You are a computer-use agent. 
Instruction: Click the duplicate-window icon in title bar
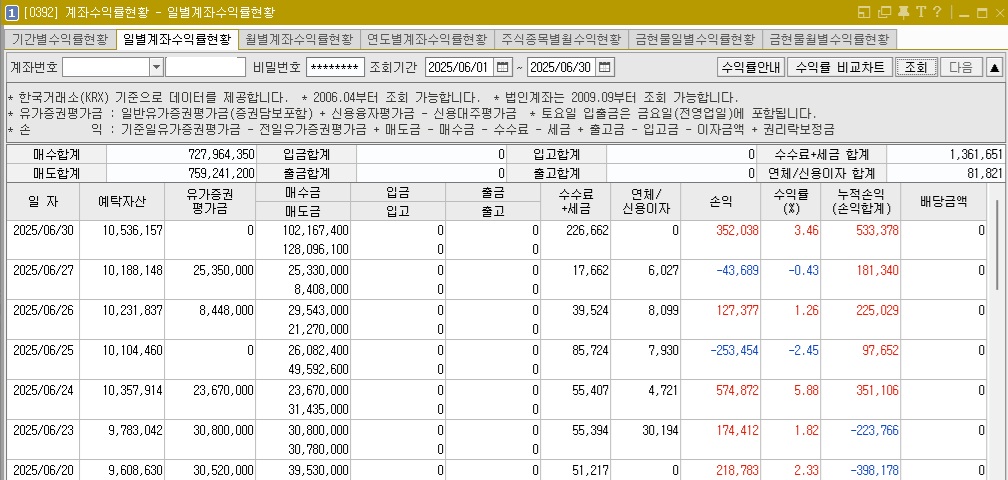(885, 12)
